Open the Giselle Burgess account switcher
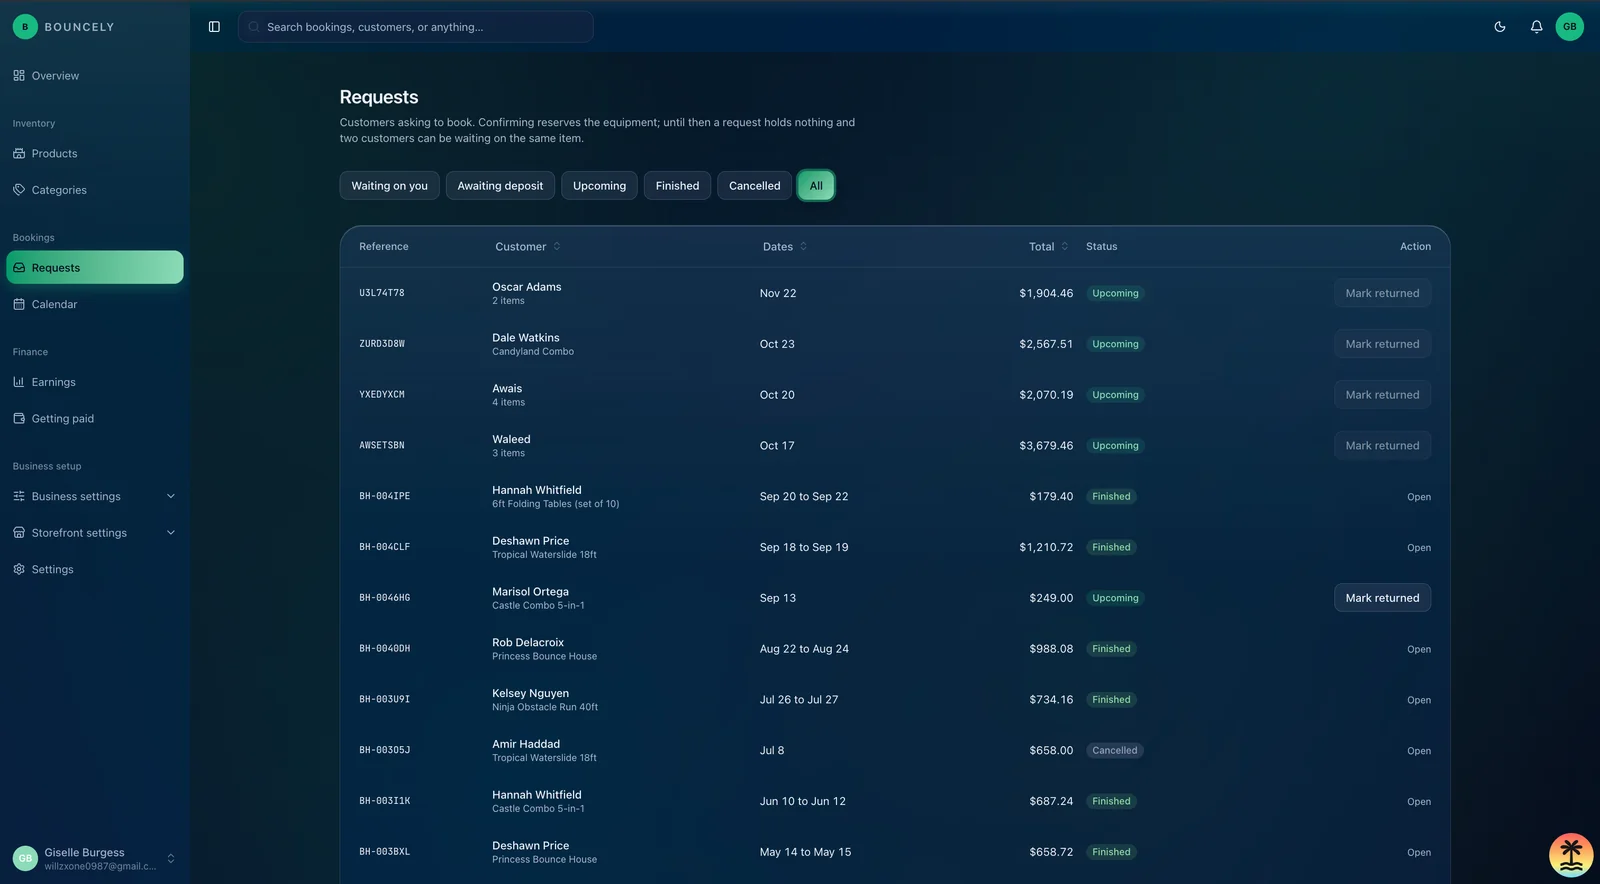 coord(95,858)
